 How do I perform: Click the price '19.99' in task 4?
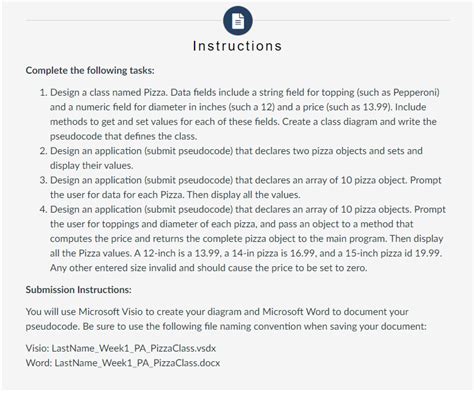click(x=428, y=253)
